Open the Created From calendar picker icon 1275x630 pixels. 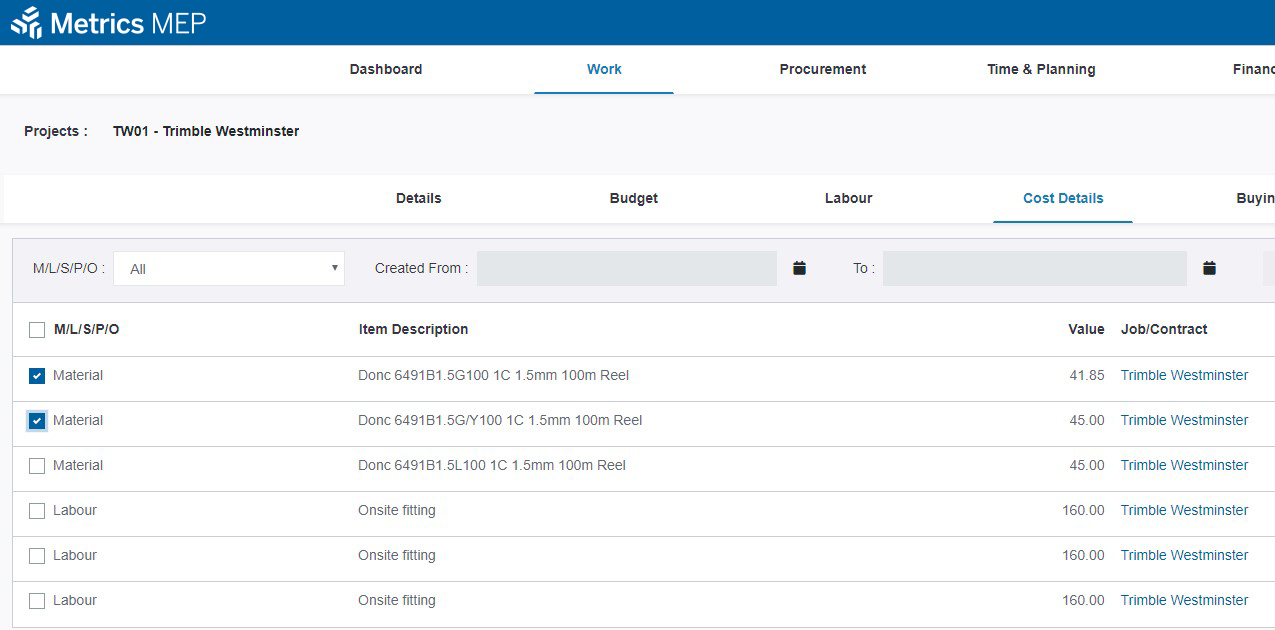pyautogui.click(x=798, y=267)
